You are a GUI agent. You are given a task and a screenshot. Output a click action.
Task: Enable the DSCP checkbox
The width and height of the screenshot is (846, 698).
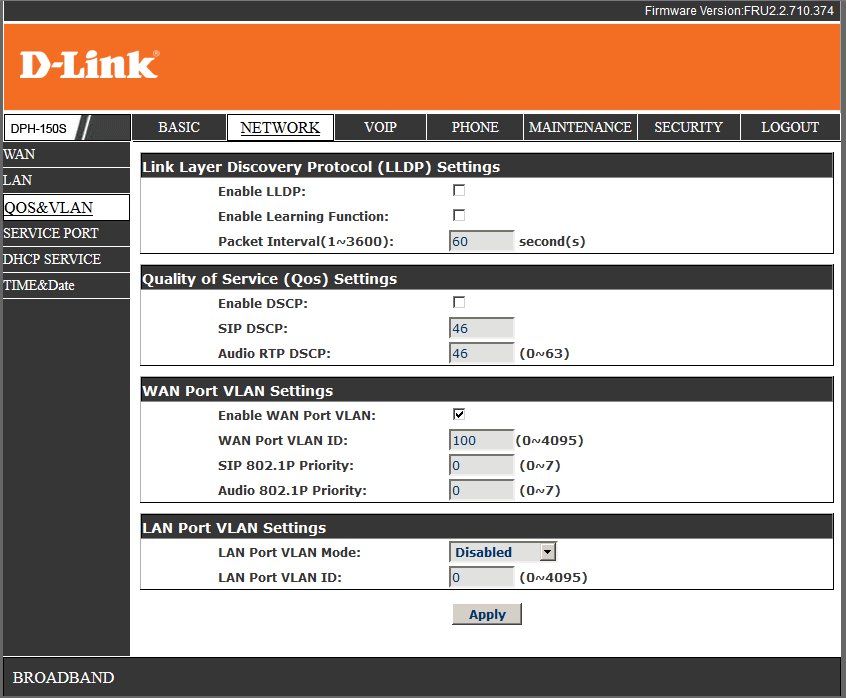tap(459, 302)
